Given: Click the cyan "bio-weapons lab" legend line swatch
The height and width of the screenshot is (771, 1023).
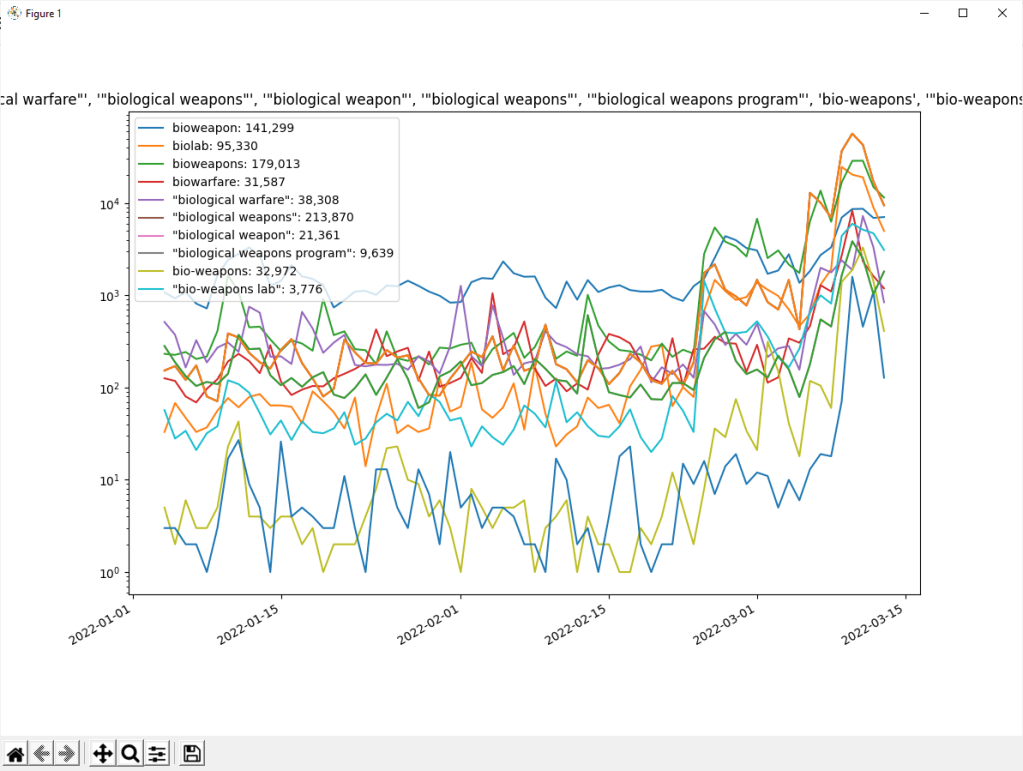Looking at the screenshot, I should coord(152,288).
